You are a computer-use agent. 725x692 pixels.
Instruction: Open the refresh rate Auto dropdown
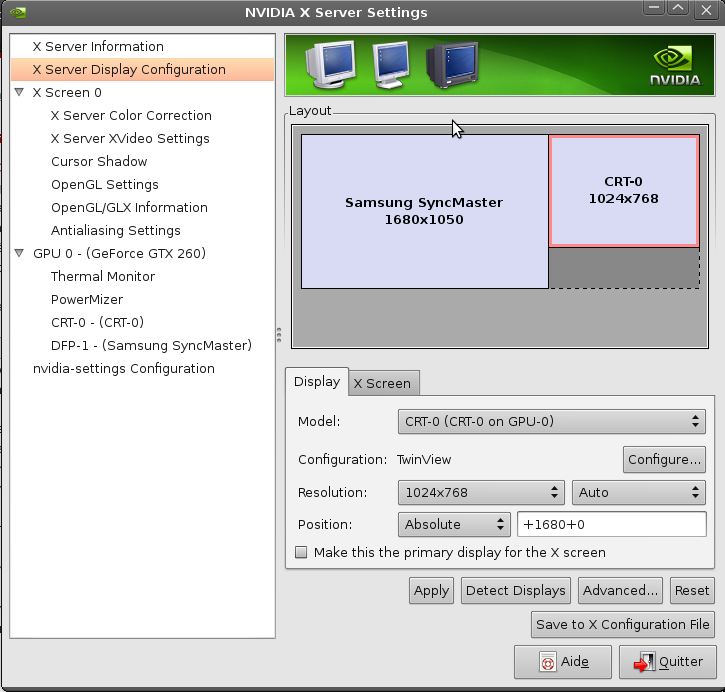[x=639, y=492]
